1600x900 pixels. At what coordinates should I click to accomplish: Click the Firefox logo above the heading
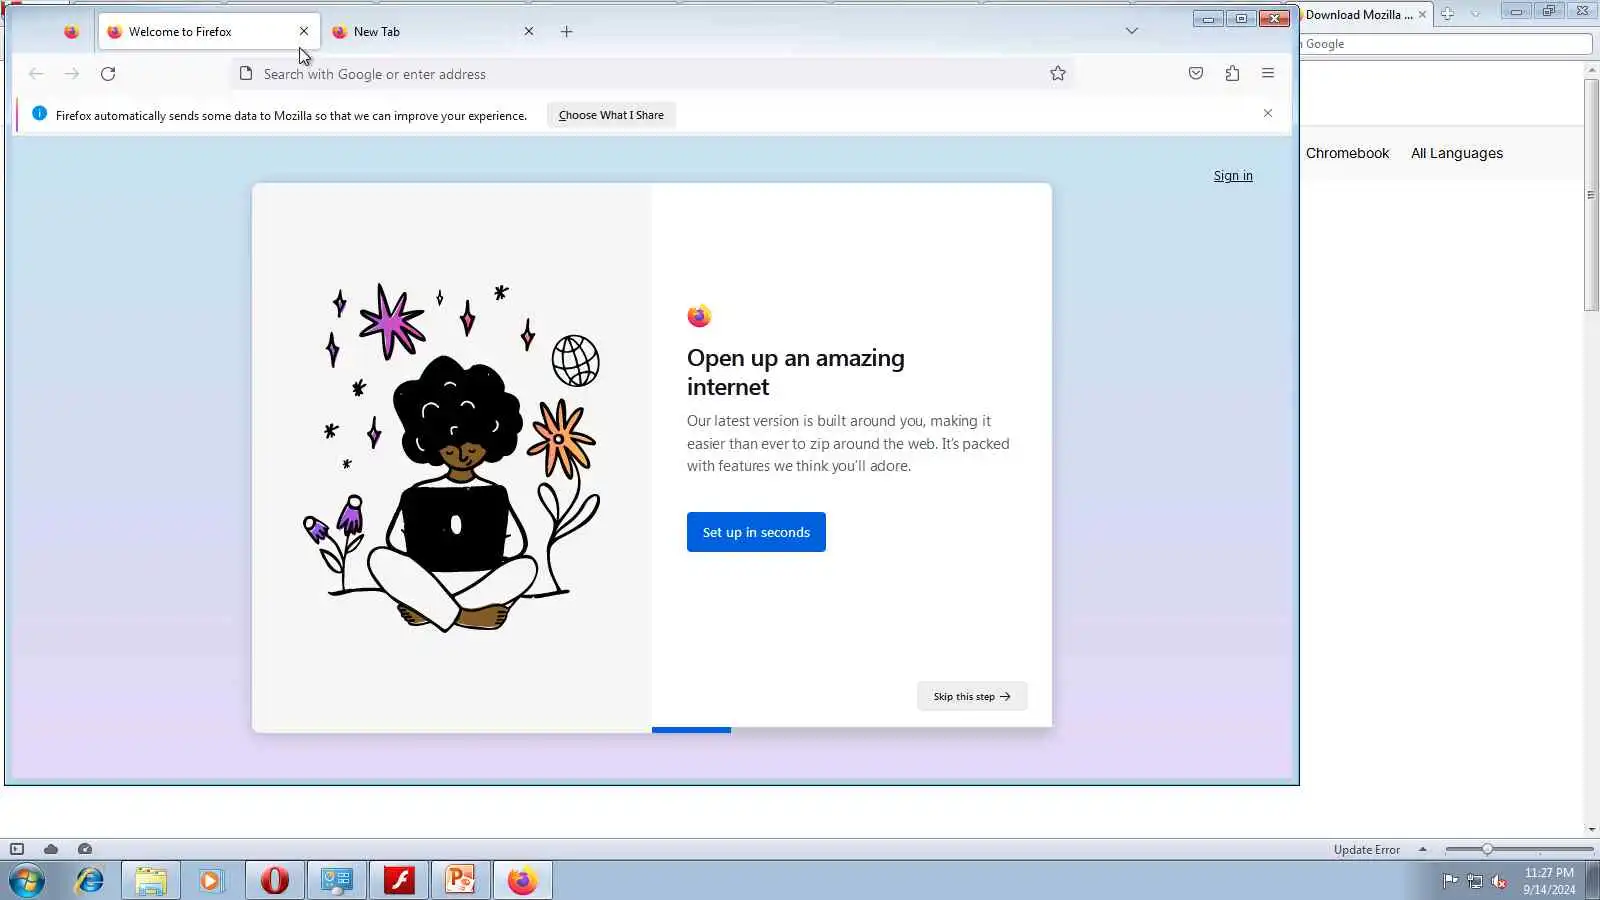(699, 316)
